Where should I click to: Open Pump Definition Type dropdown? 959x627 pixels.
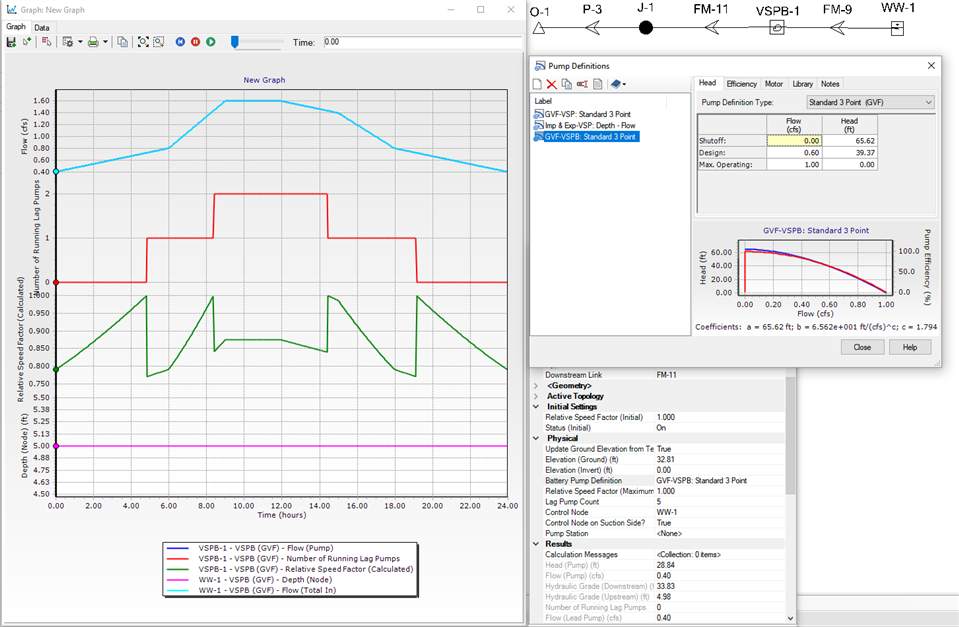point(928,102)
